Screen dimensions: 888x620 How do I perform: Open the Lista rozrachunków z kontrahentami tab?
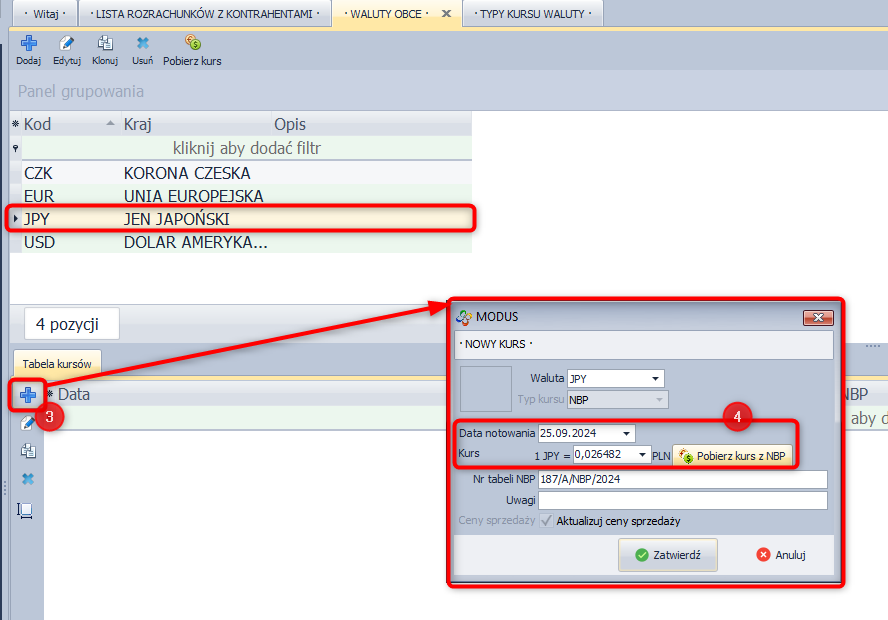coord(207,14)
